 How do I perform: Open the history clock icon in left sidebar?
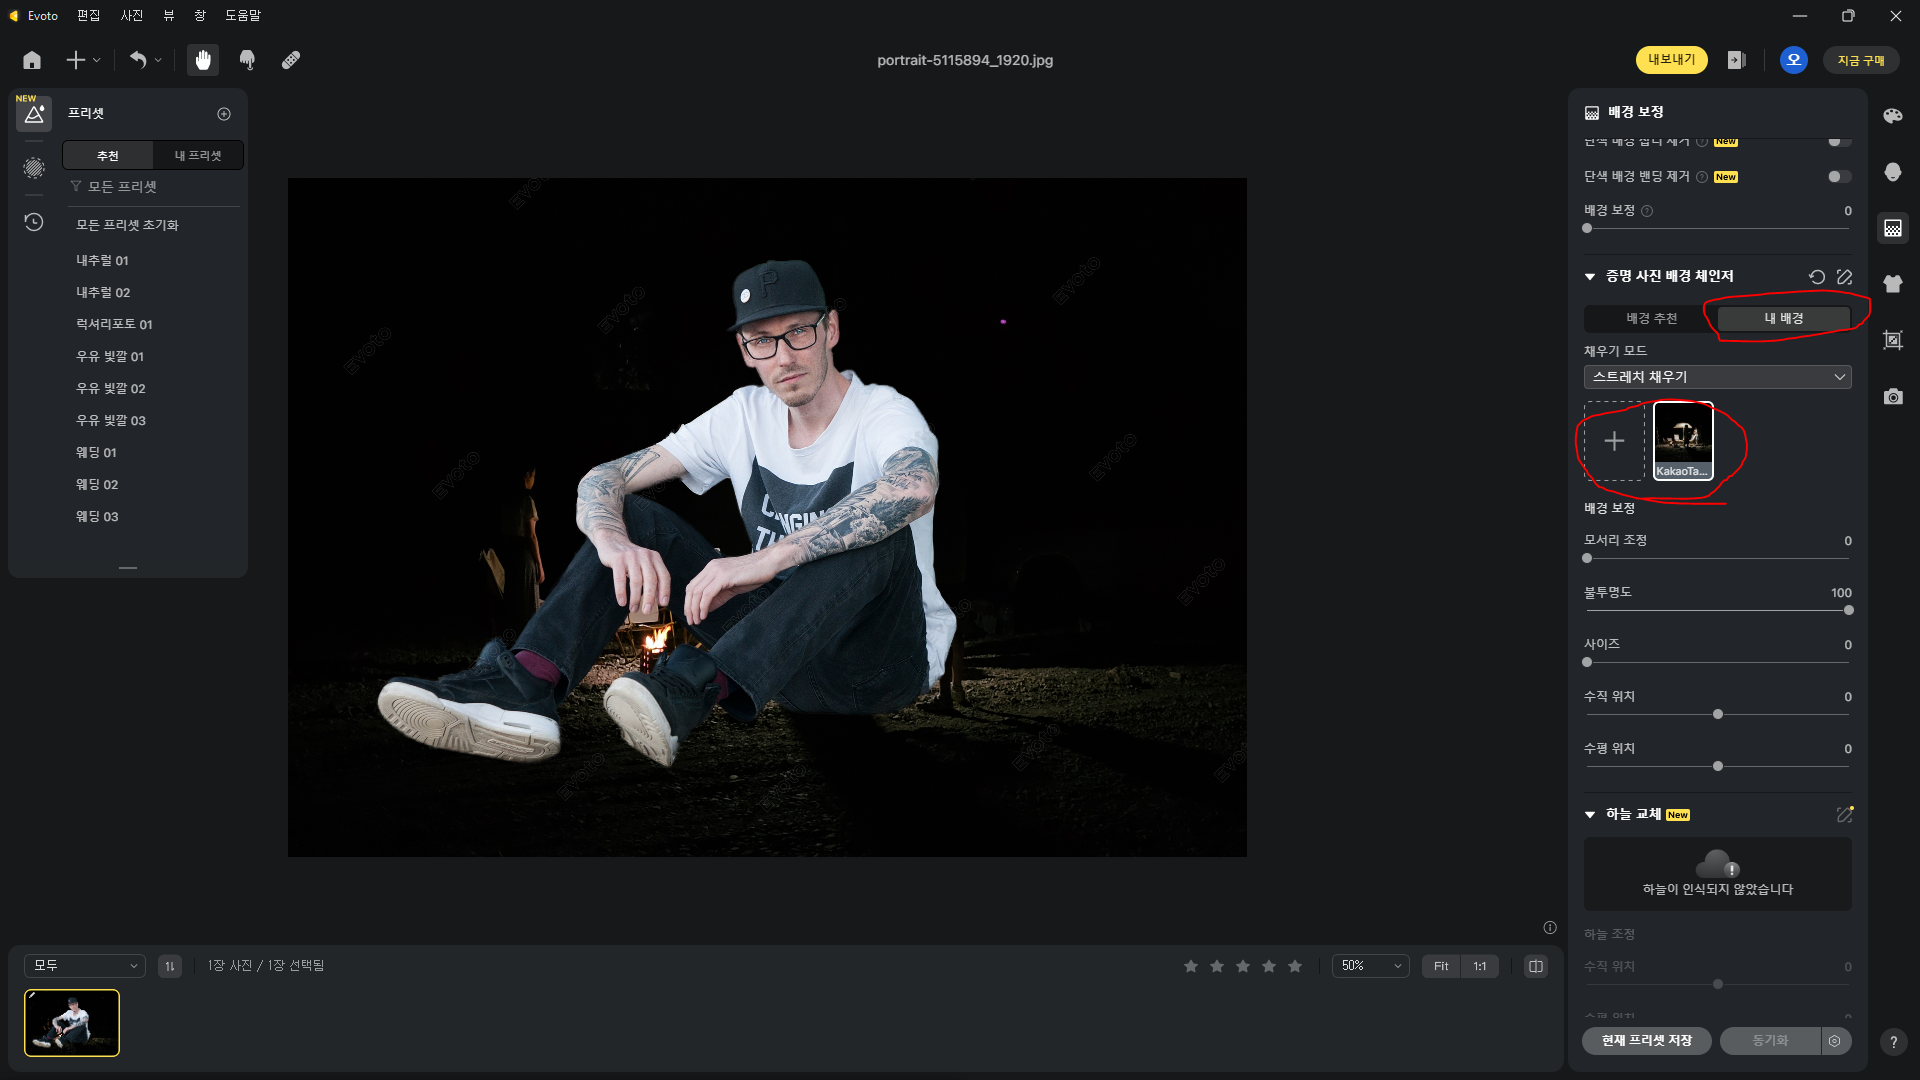(34, 222)
